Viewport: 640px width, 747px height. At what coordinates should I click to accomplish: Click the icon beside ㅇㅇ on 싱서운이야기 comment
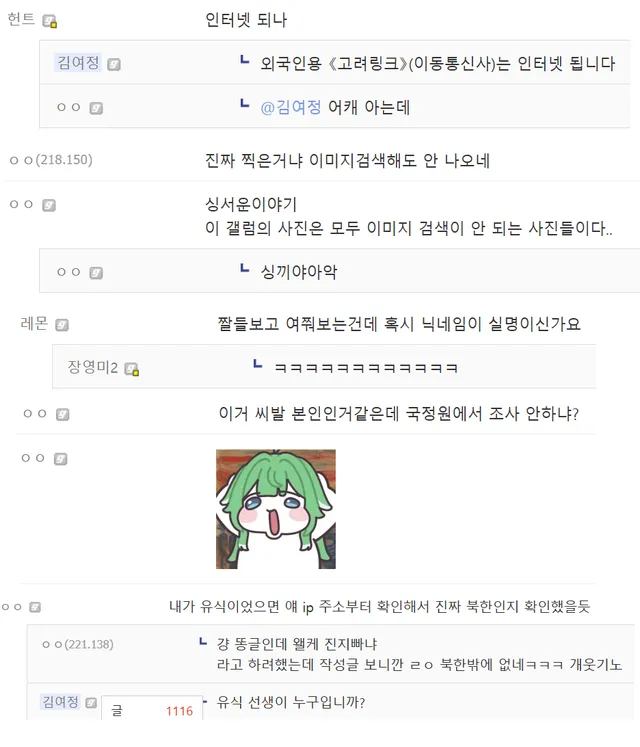[49, 205]
